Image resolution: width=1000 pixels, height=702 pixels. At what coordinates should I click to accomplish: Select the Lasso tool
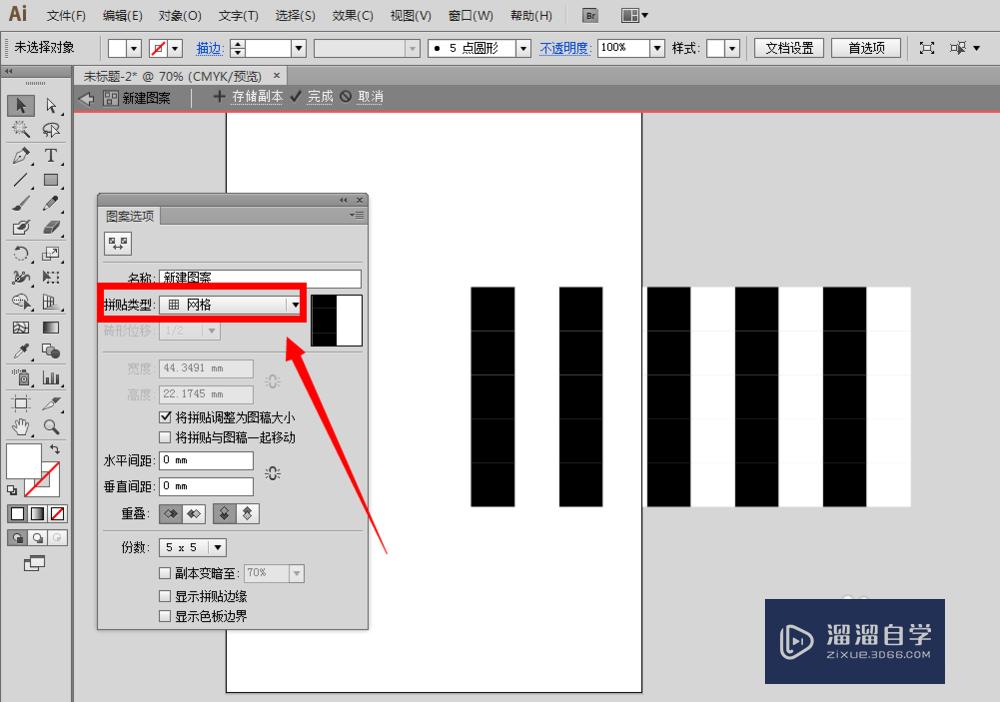click(x=51, y=129)
